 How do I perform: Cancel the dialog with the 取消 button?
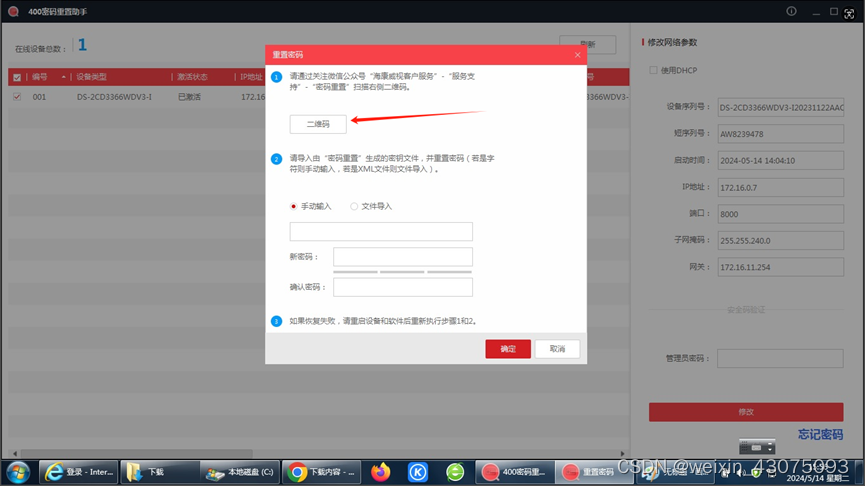(x=557, y=349)
